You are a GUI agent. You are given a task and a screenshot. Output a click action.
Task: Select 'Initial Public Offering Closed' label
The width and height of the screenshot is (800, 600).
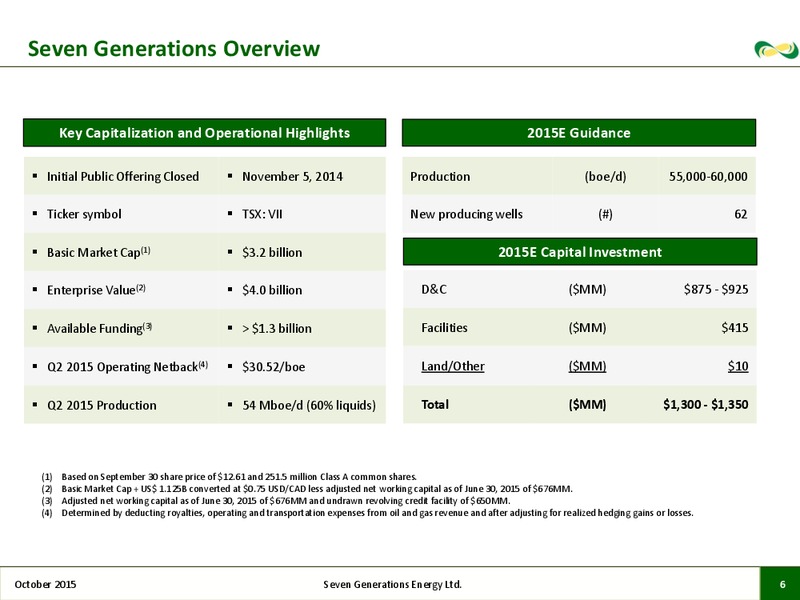(123, 177)
